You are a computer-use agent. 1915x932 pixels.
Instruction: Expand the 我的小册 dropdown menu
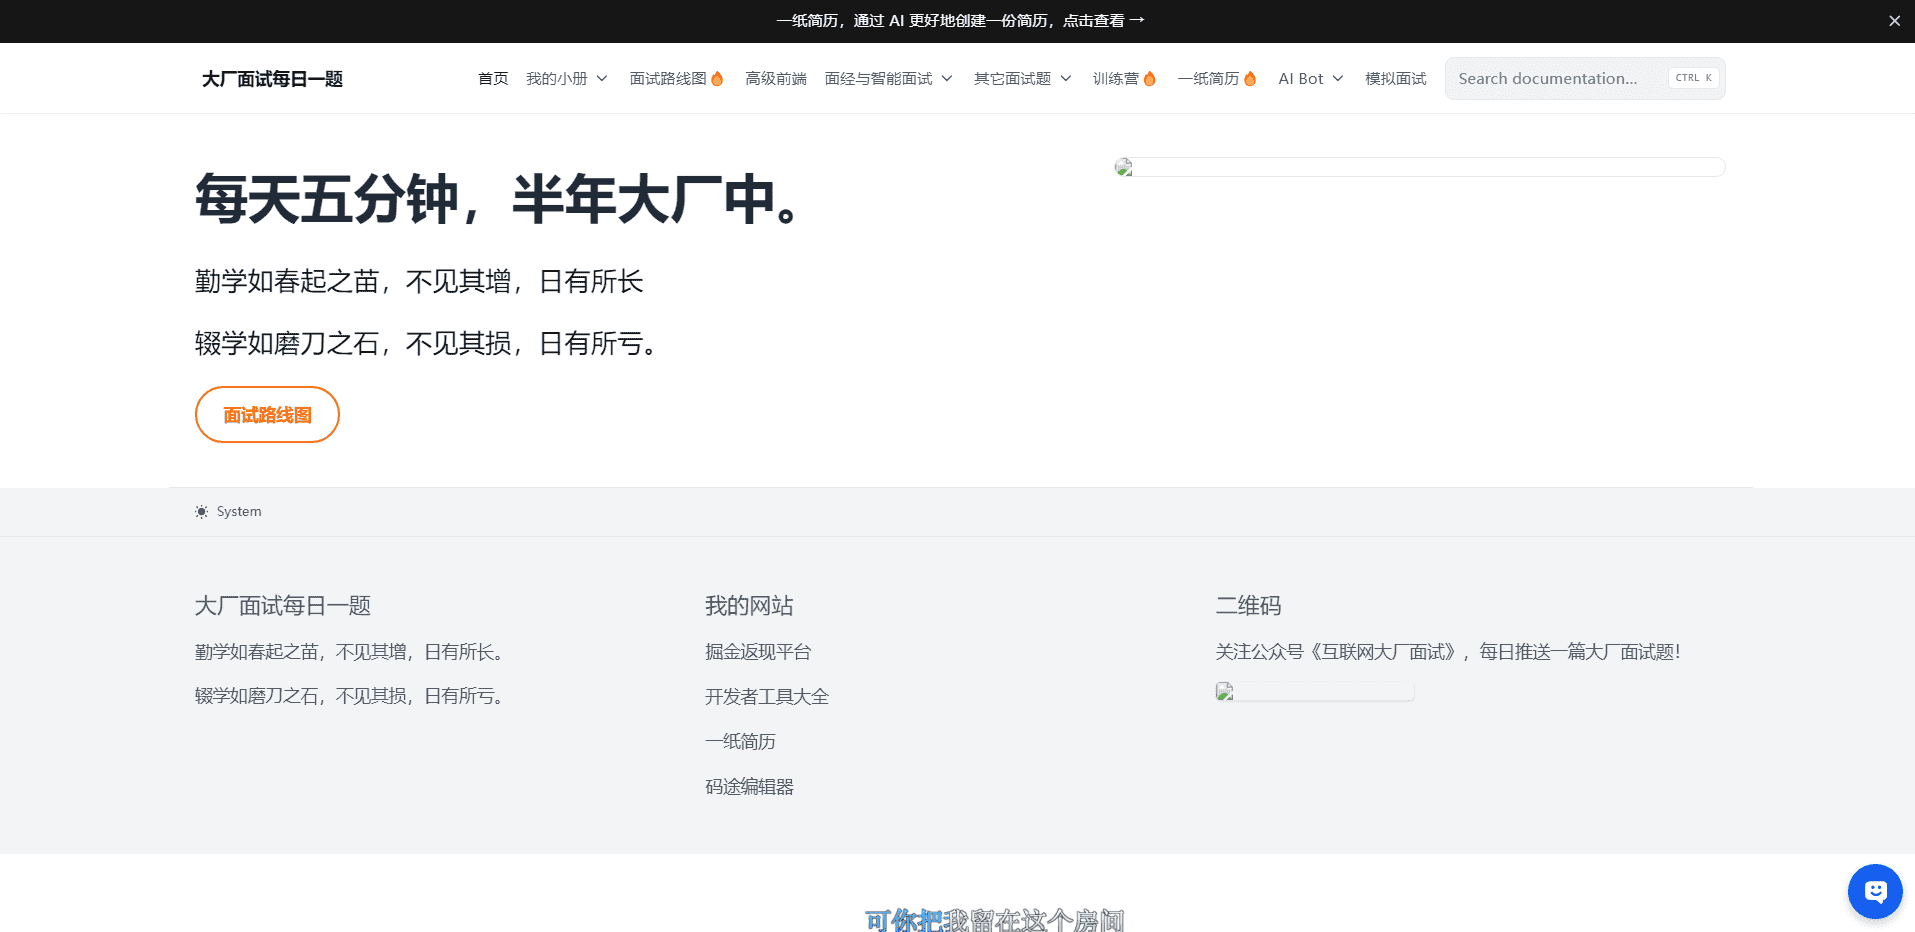[566, 79]
